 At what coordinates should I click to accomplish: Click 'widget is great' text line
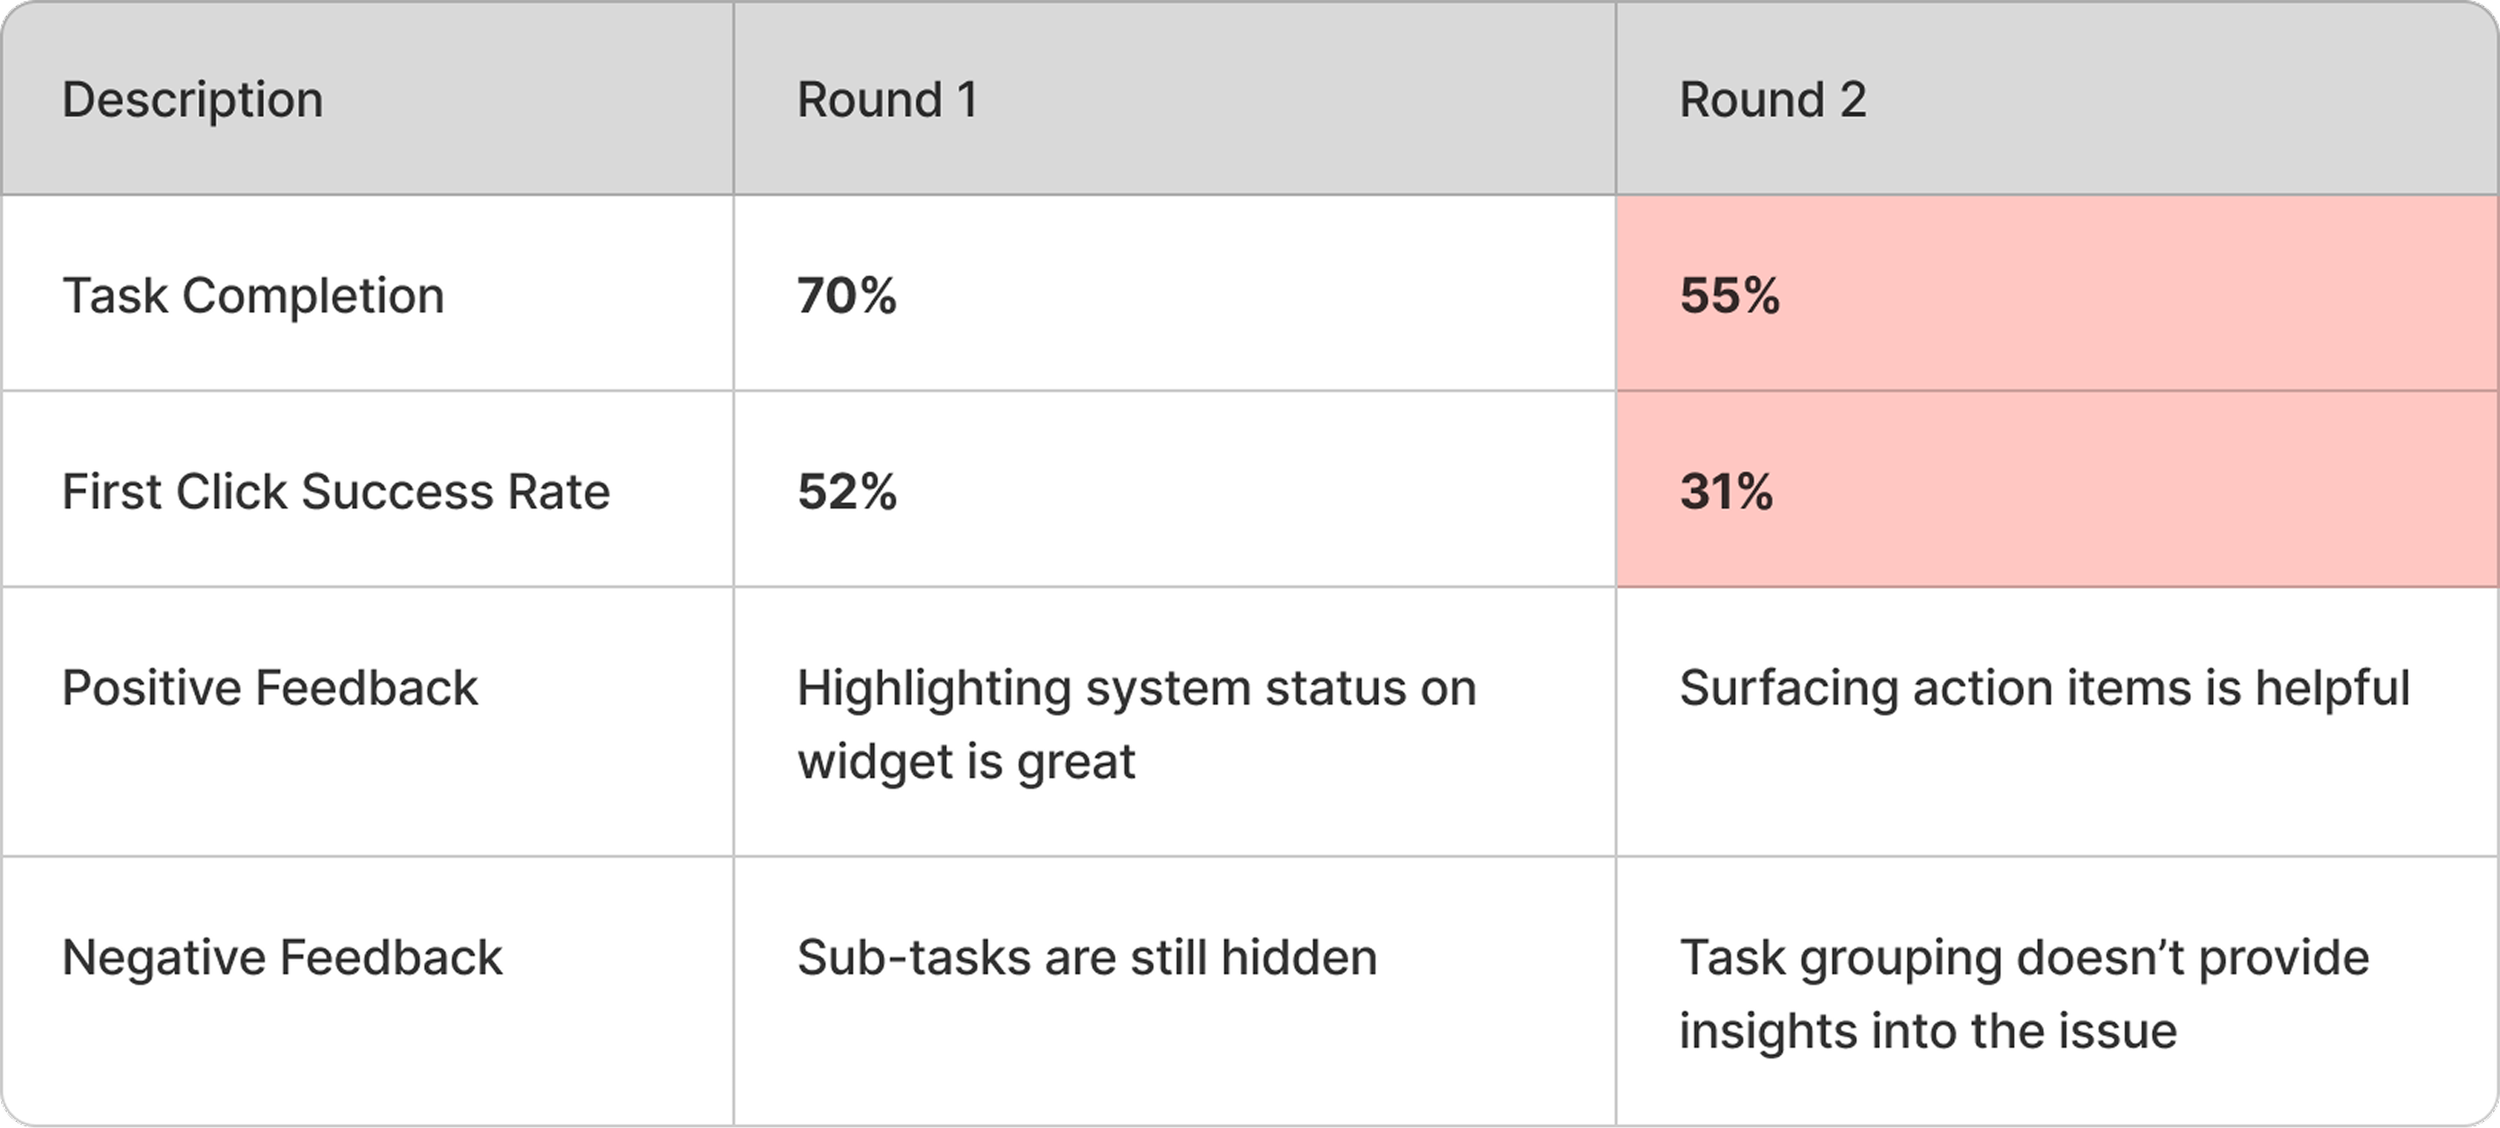point(966,763)
